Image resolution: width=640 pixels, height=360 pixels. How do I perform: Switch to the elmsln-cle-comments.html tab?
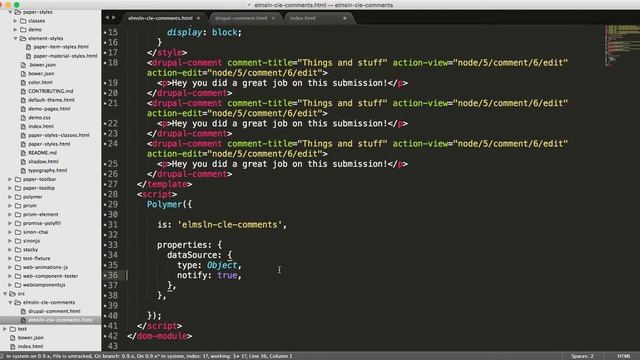pos(160,18)
